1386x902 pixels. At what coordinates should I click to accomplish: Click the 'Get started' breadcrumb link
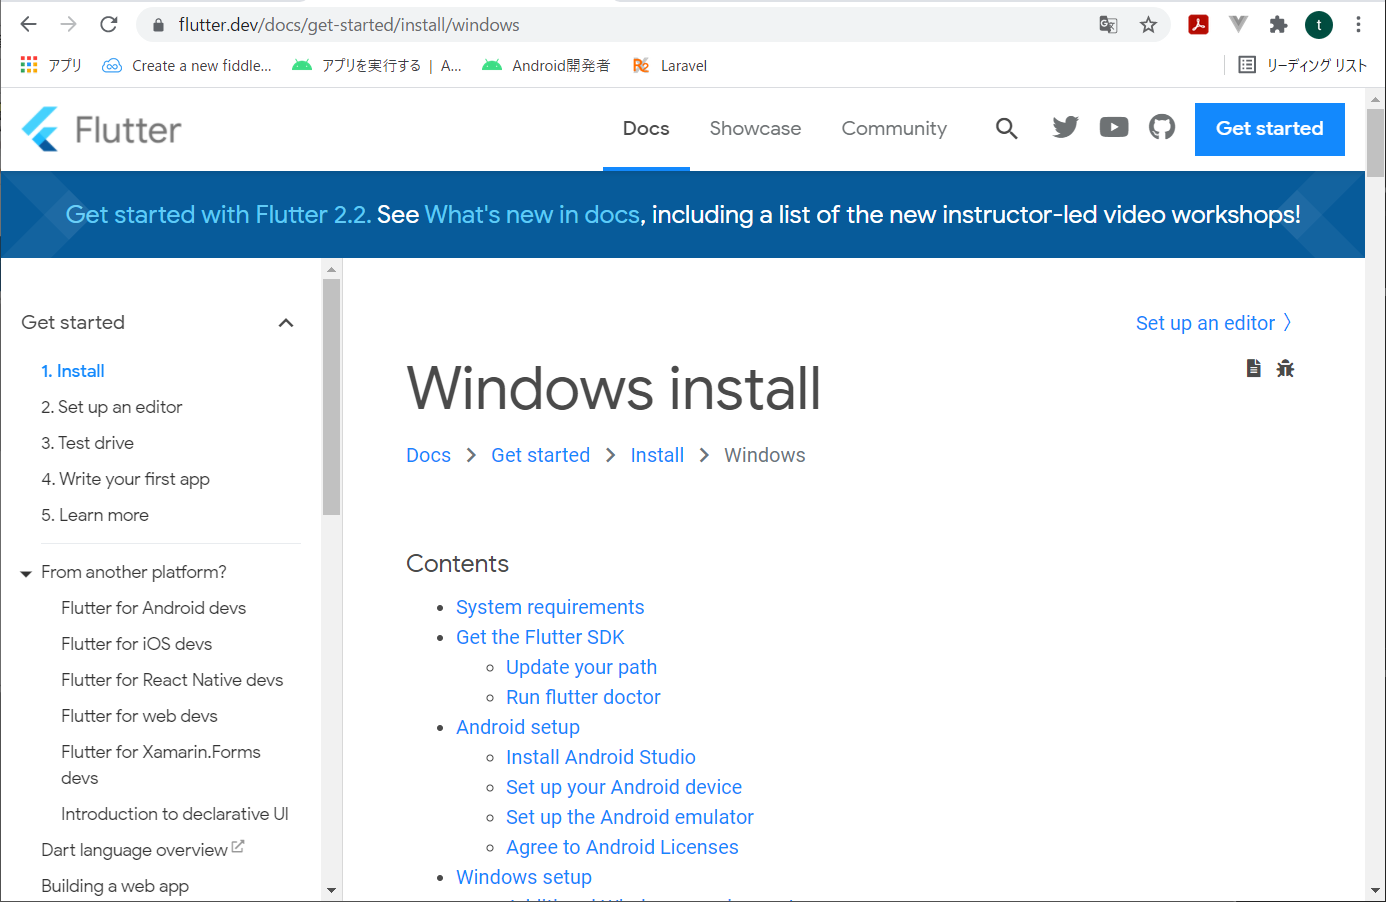tap(540, 455)
